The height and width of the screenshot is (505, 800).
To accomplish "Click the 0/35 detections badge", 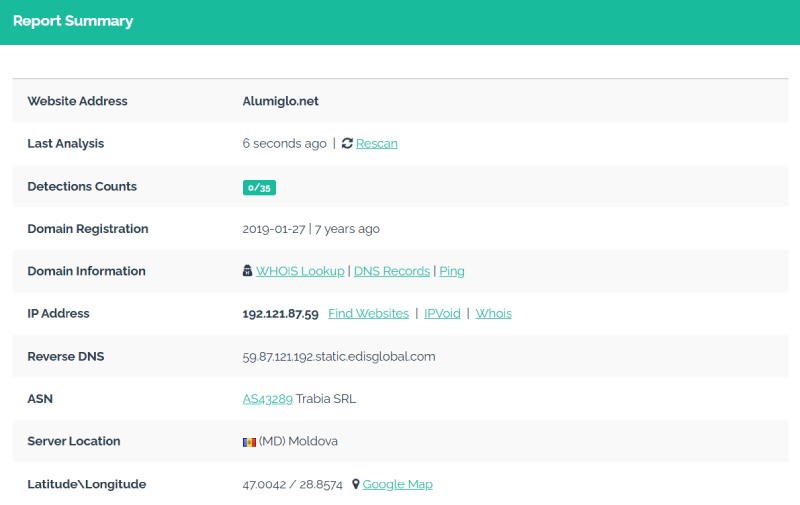I will (x=259, y=188).
